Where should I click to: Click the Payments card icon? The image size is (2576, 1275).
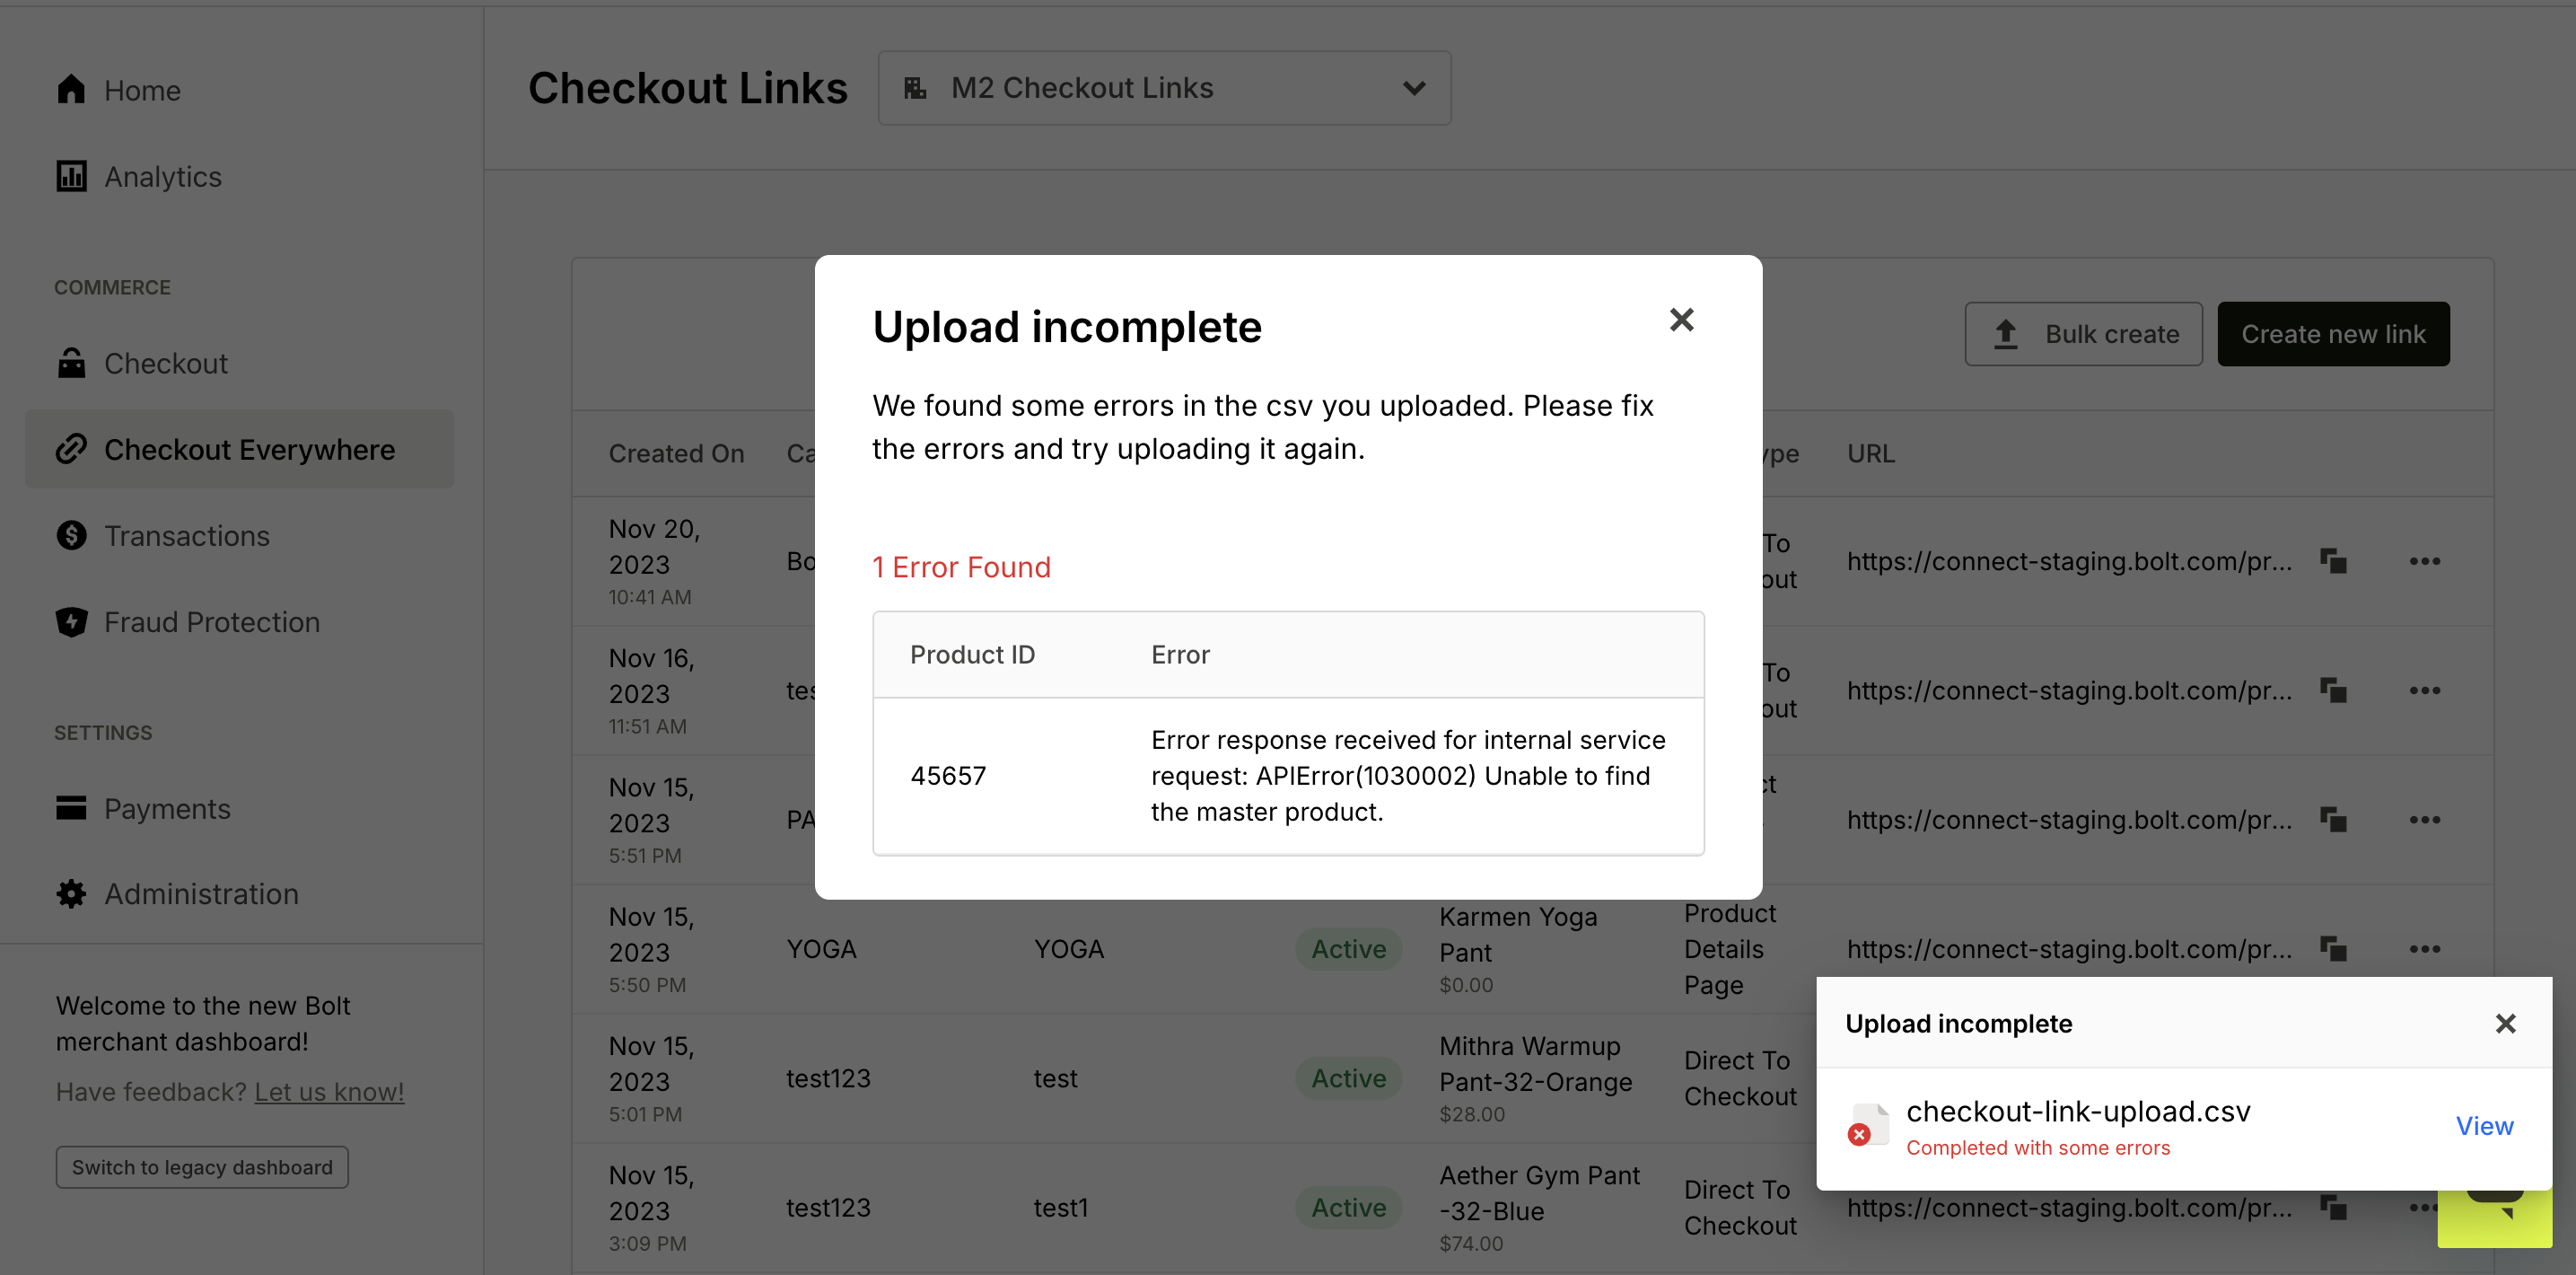click(x=71, y=808)
